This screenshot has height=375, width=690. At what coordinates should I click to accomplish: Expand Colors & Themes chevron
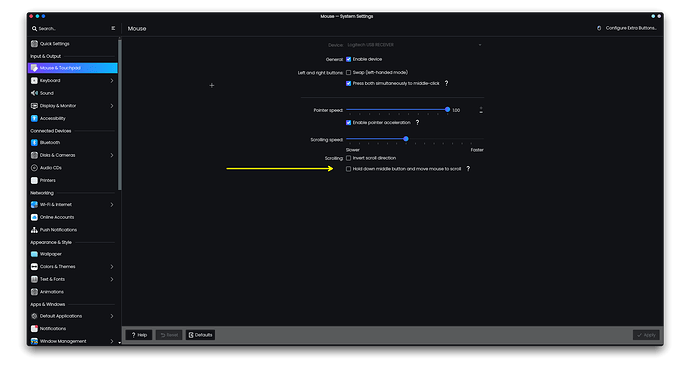[112, 266]
